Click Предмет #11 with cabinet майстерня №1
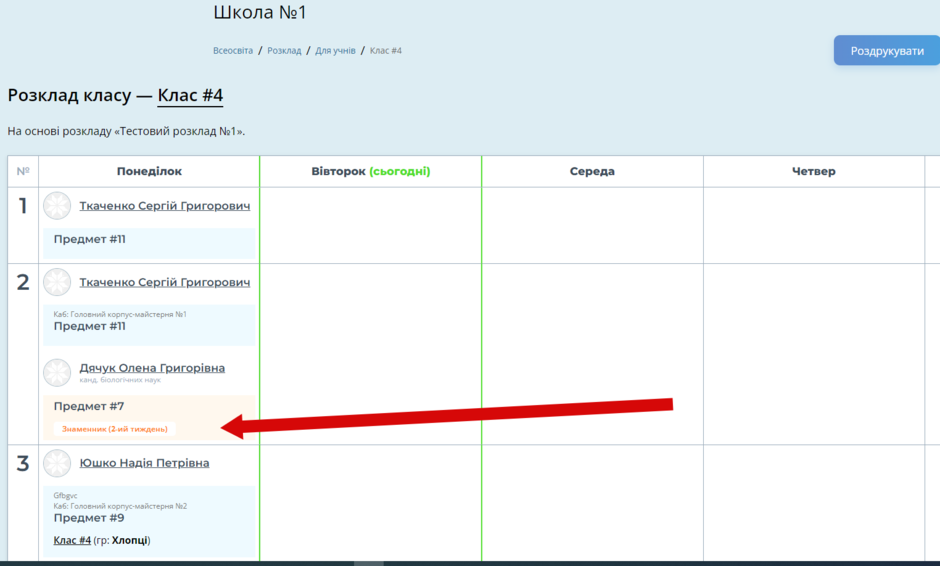 click(x=89, y=326)
